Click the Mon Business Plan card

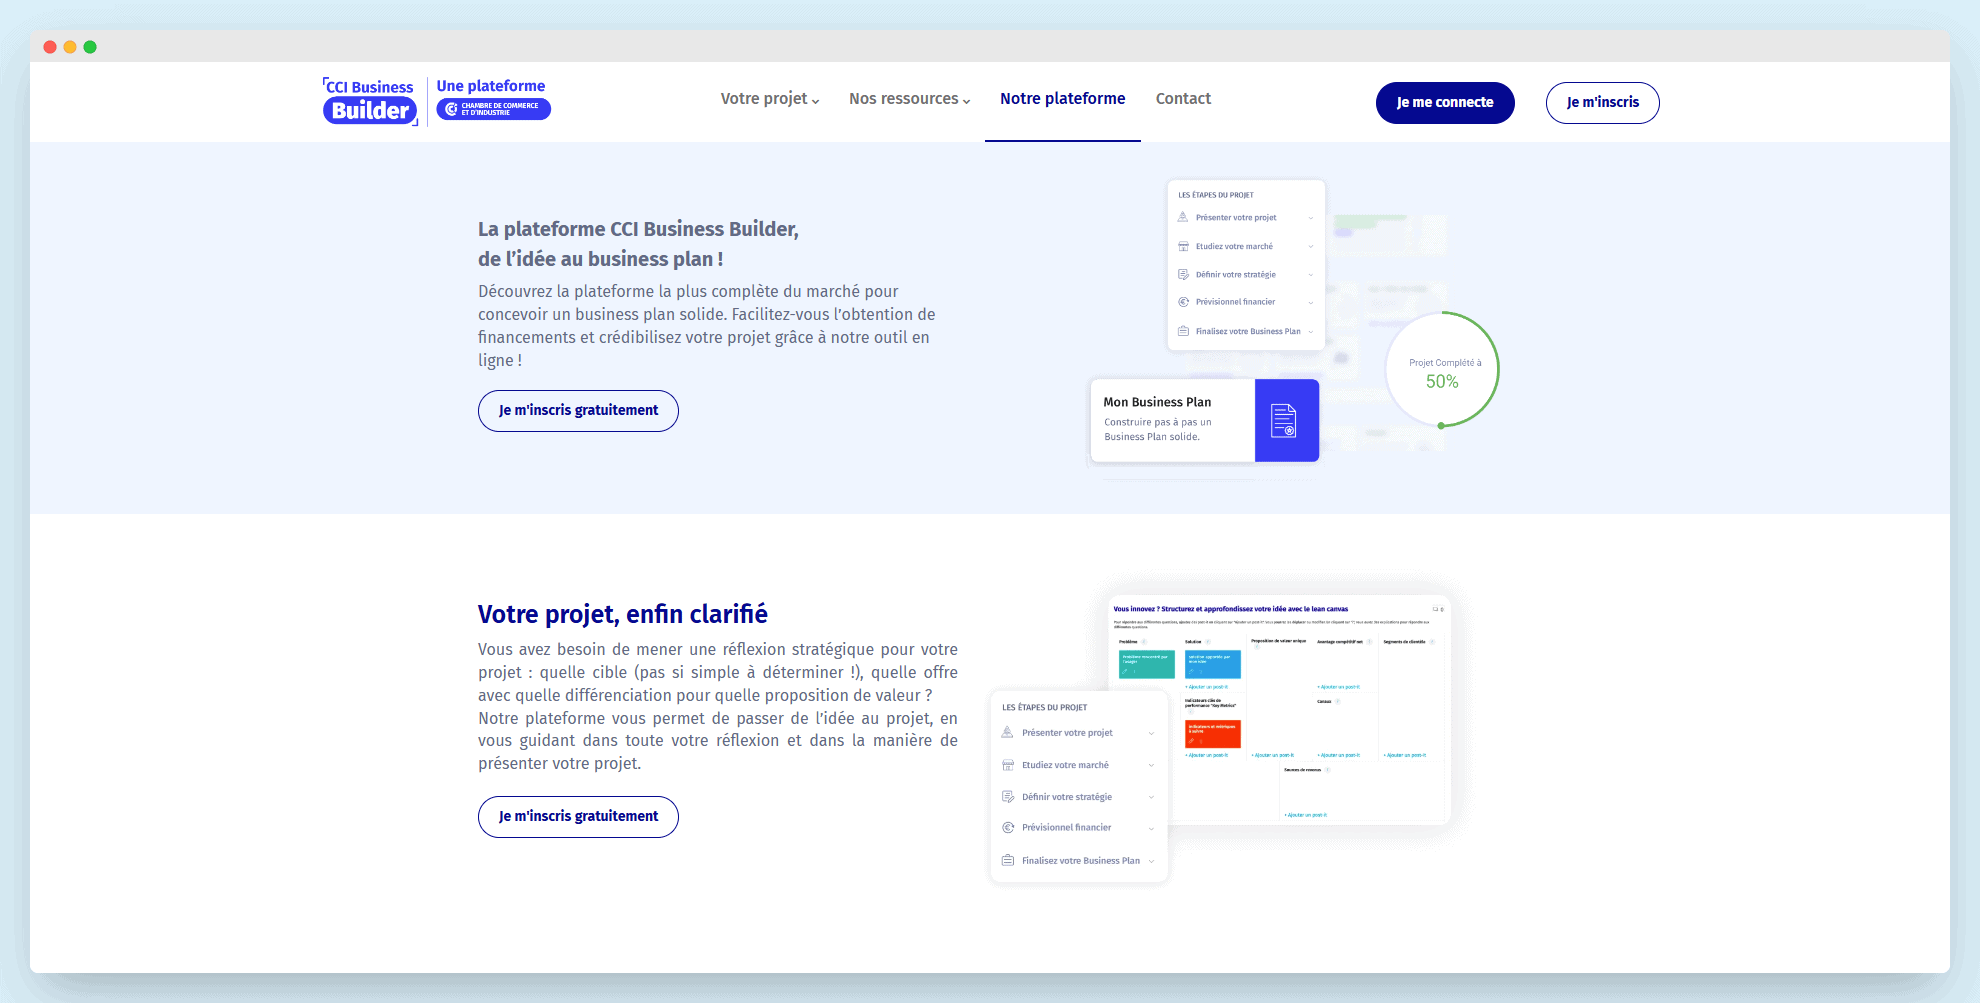[x=1204, y=420]
